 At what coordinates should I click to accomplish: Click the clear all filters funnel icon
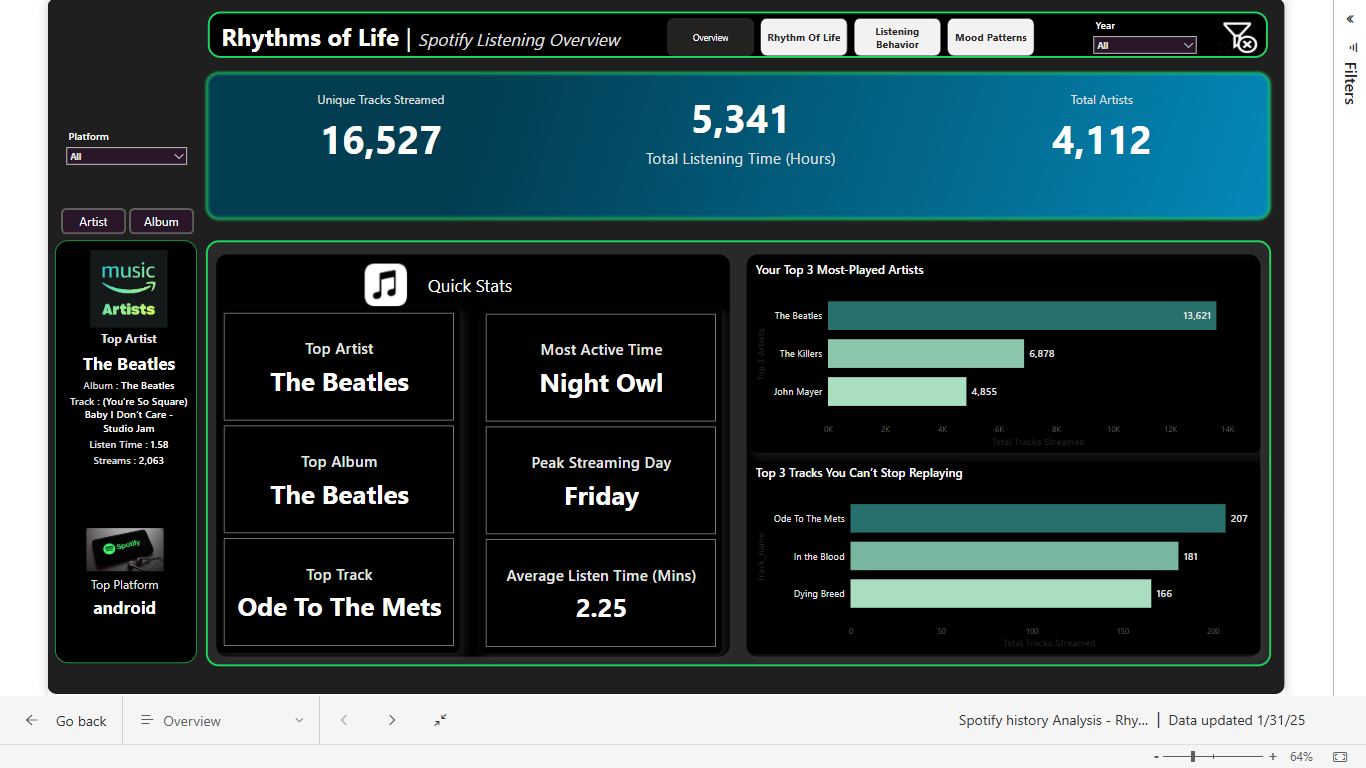click(x=1238, y=38)
